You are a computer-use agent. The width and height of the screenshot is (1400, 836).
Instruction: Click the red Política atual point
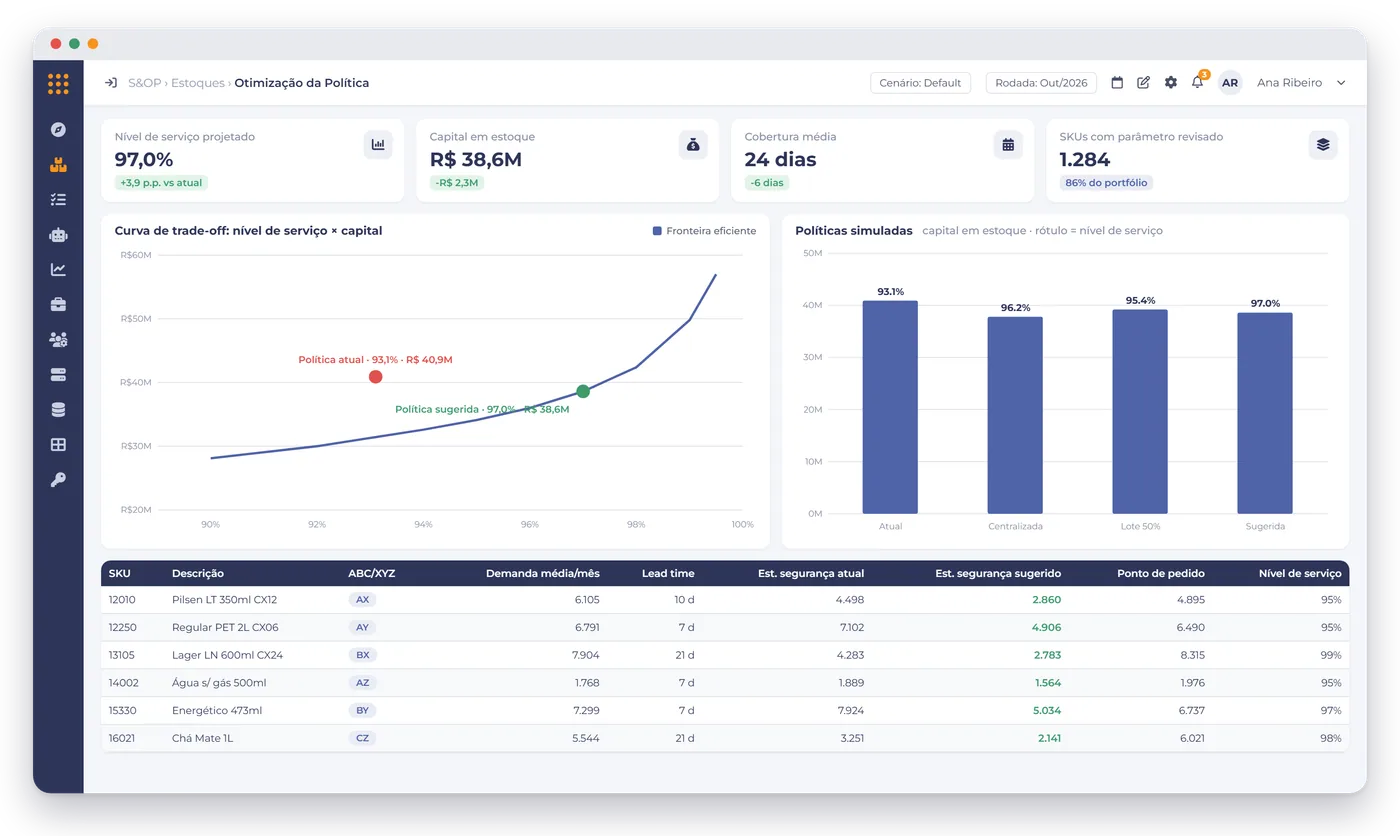375,377
